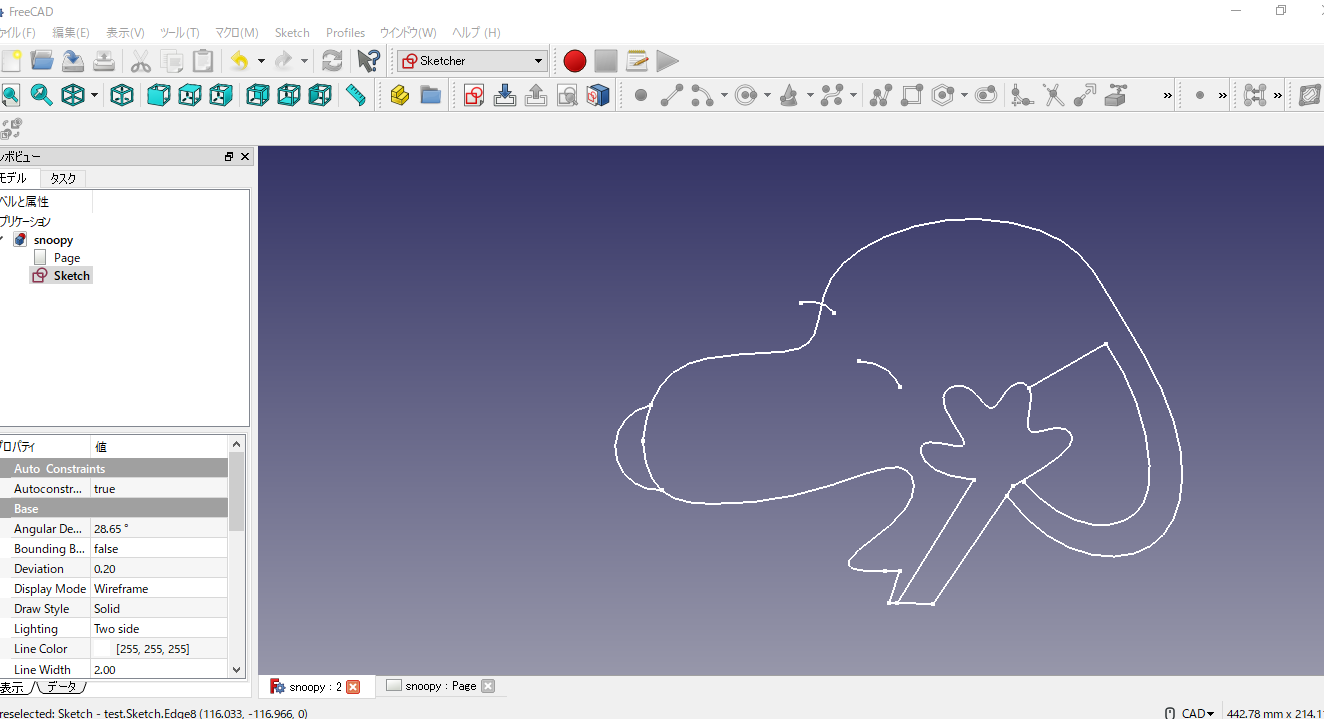Click the Paste clipboard icon
The height and width of the screenshot is (719, 1324).
pyautogui.click(x=203, y=61)
